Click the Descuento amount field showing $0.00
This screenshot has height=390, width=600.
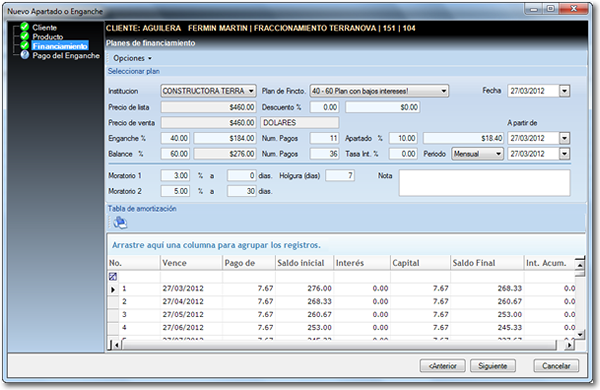tap(382, 107)
